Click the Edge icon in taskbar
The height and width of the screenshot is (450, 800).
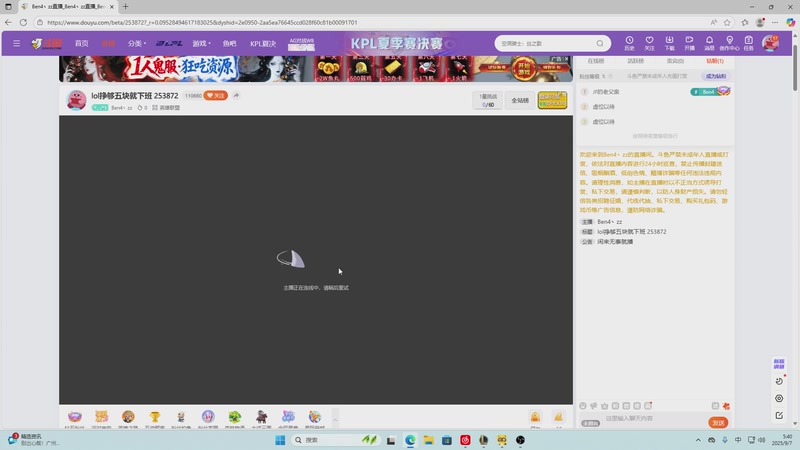pos(410,440)
